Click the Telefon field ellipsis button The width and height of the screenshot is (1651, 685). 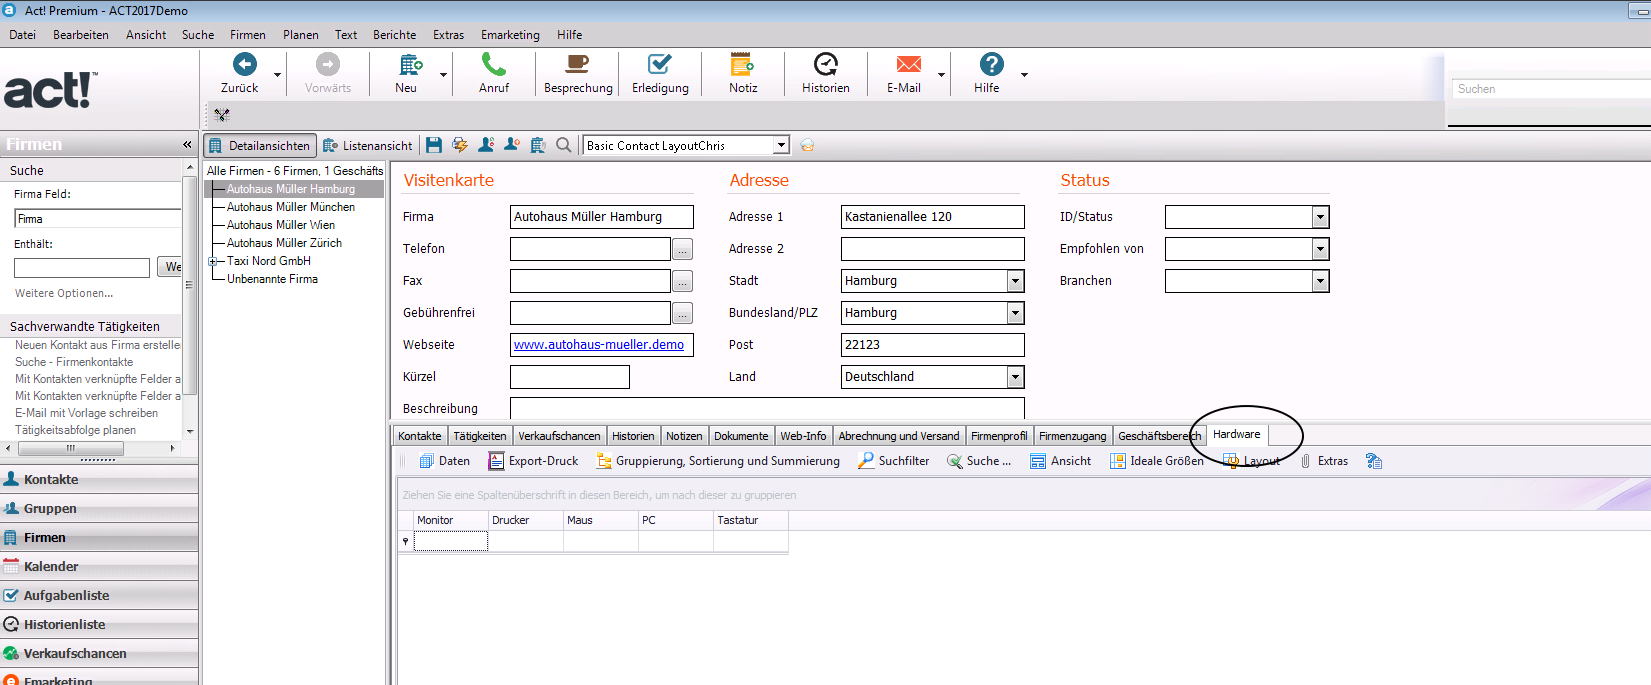pyautogui.click(x=682, y=249)
